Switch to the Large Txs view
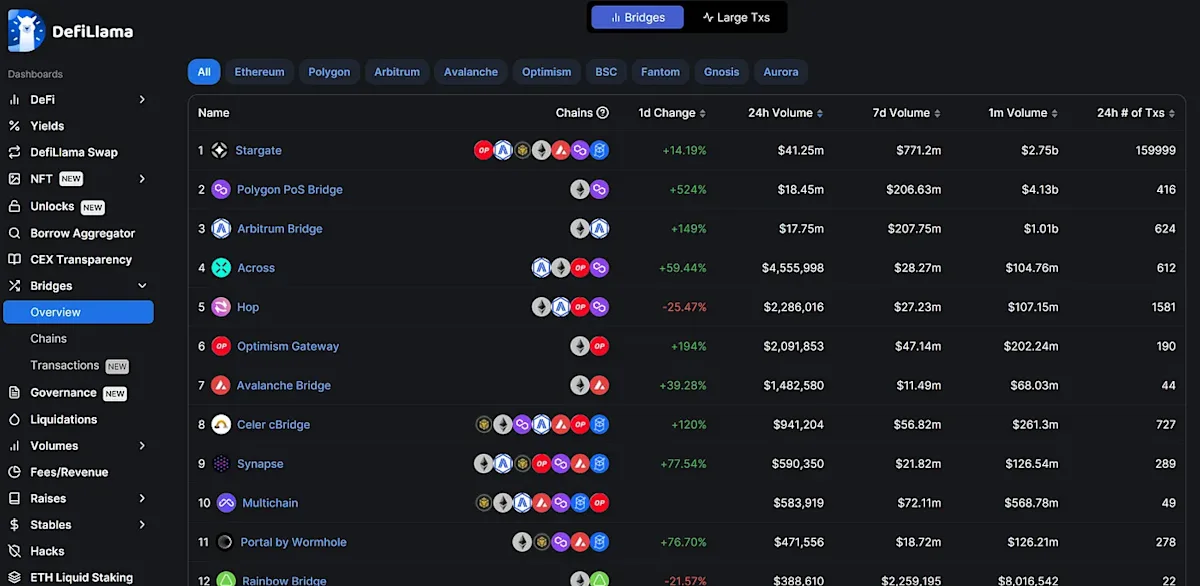The width and height of the screenshot is (1200, 586). click(735, 17)
